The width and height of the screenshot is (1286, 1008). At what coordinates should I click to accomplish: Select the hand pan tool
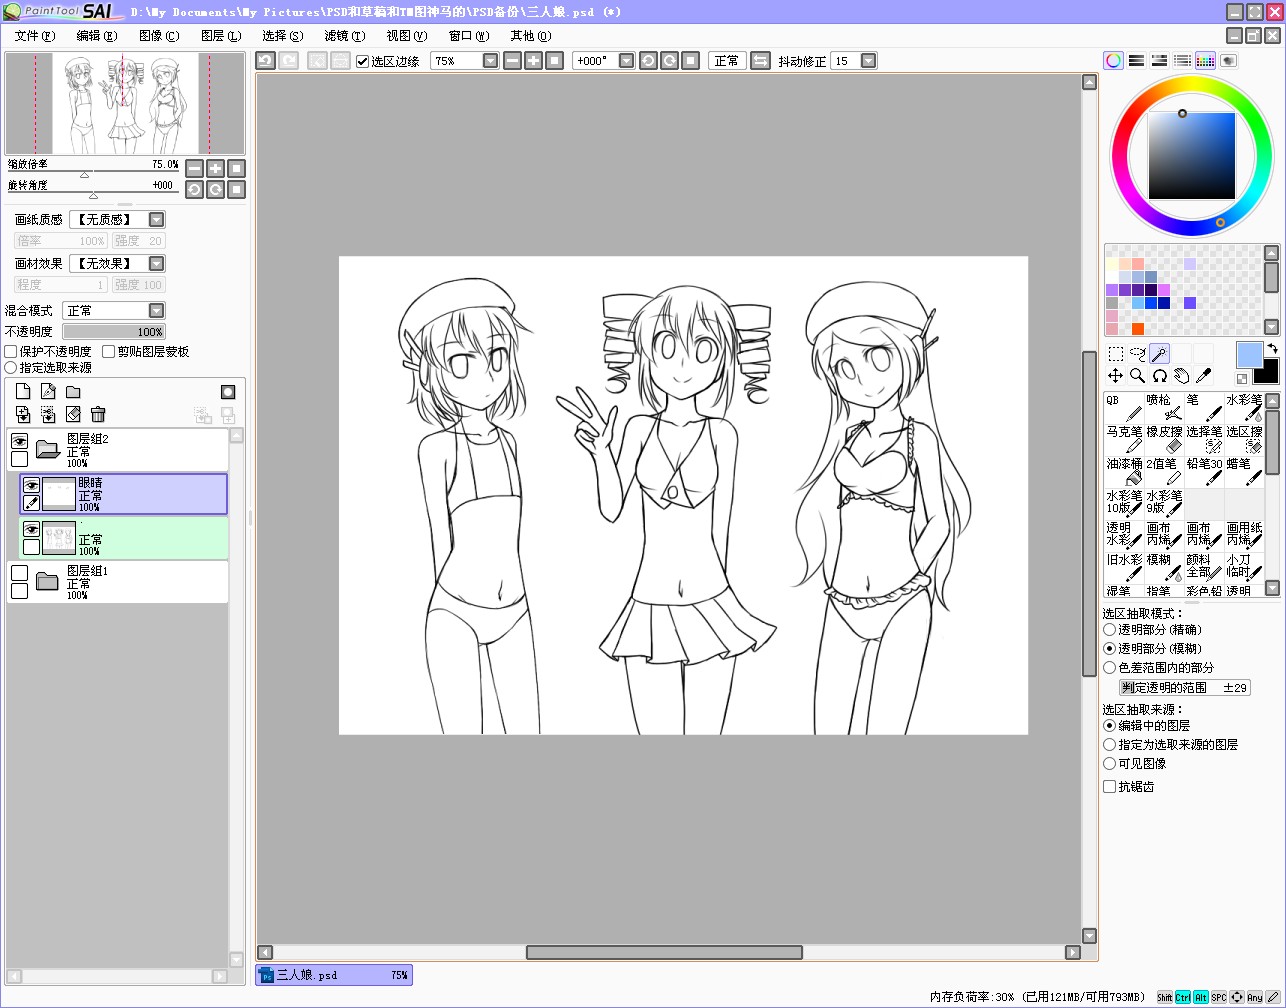coord(1181,376)
